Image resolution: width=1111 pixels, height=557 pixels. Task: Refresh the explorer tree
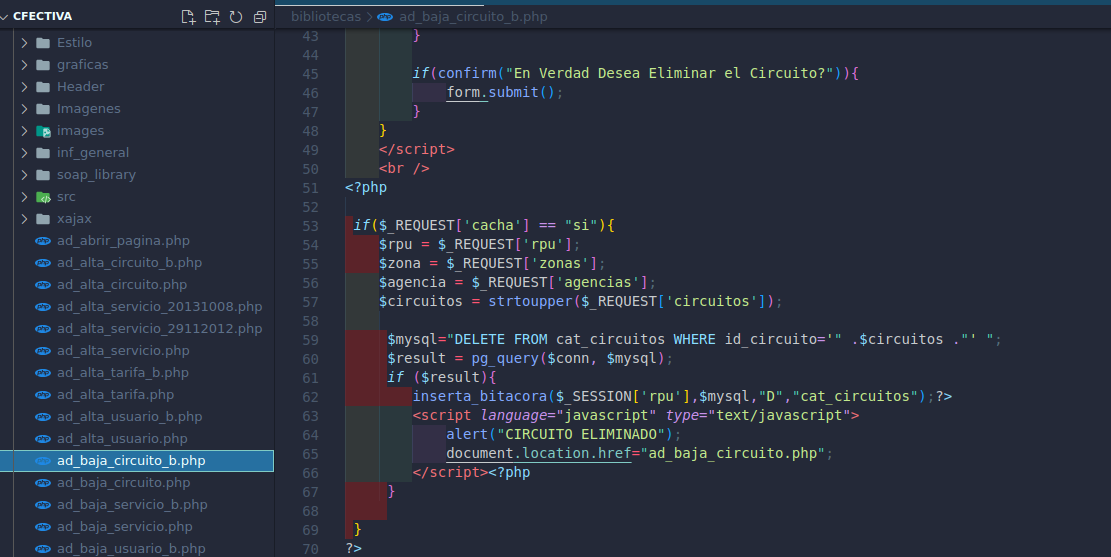click(x=236, y=16)
